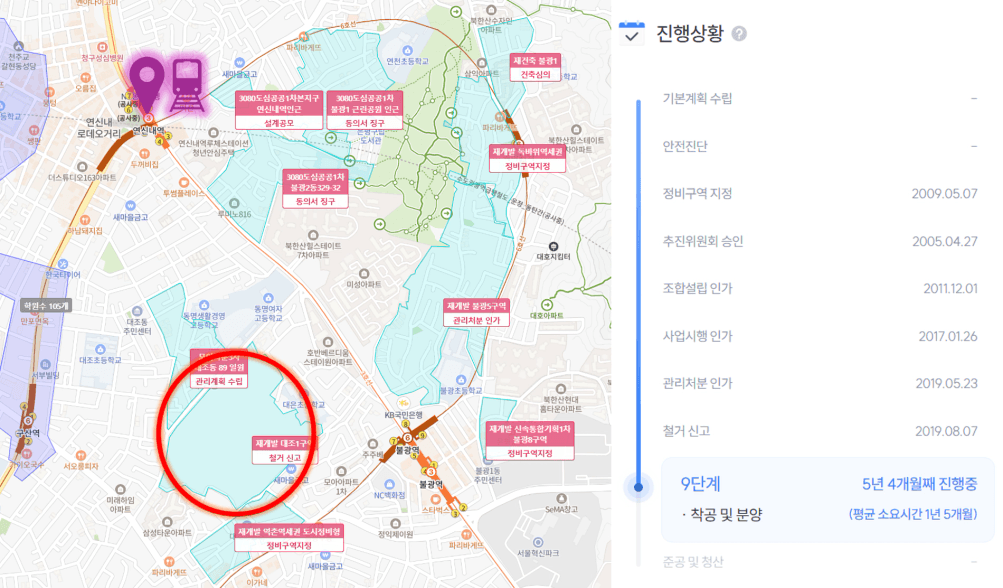Click the calendar check icon beside 진행상황
The height and width of the screenshot is (588, 1003).
coord(632,33)
